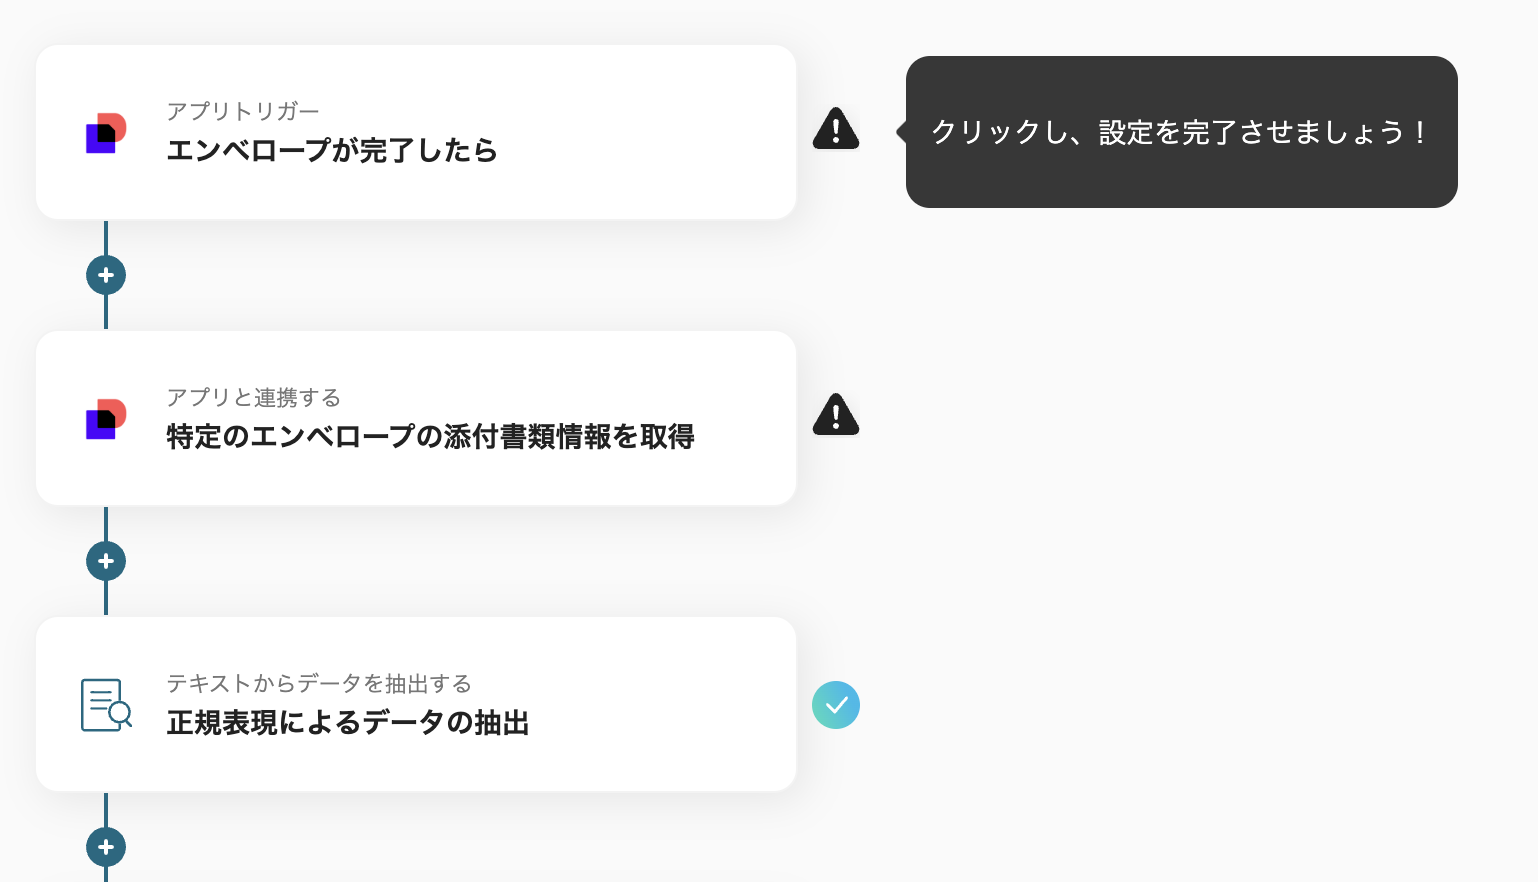This screenshot has width=1538, height=882.
Task: Insert a step after 特定のエンベロープの添付書類情報を取得
Action: point(106,561)
